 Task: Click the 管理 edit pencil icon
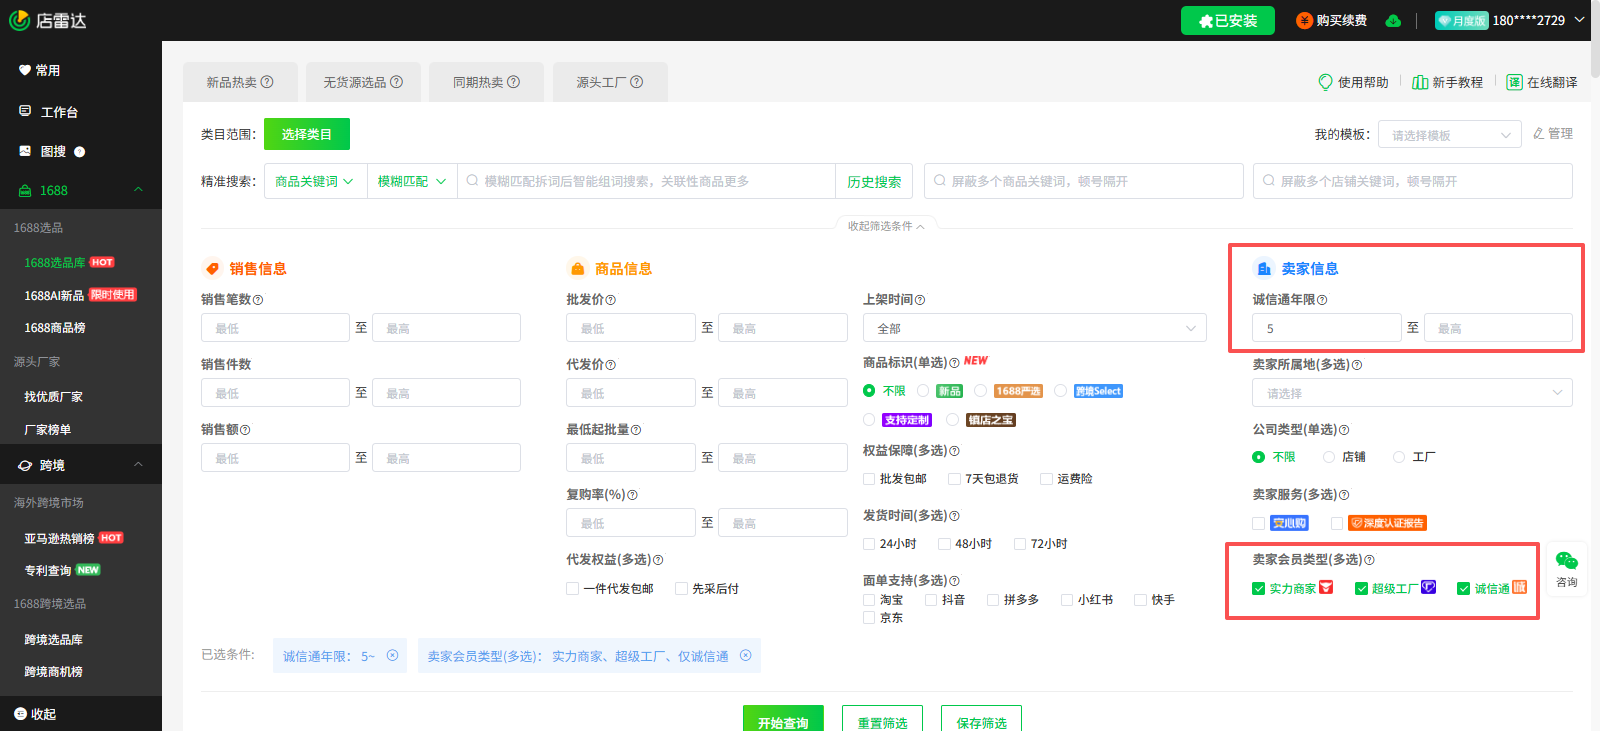tap(1539, 133)
